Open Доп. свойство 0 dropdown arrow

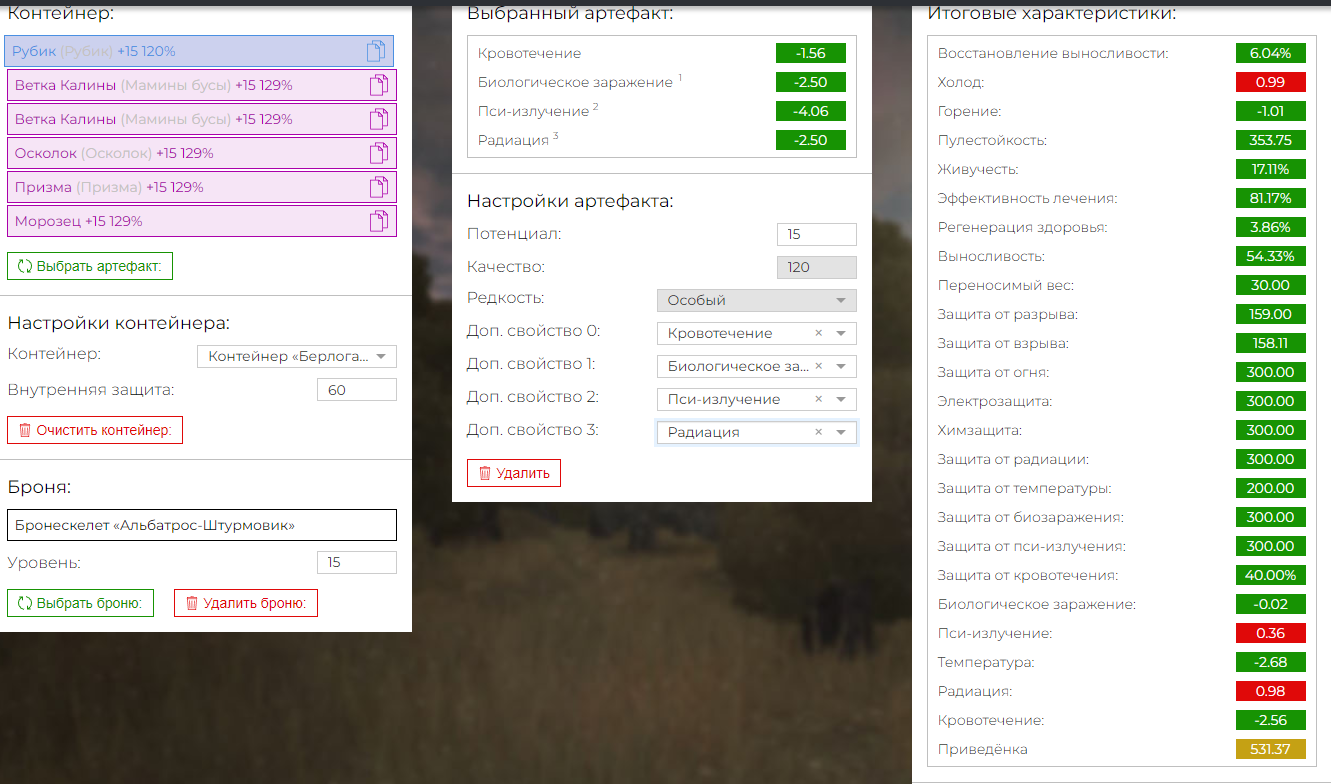pos(841,333)
